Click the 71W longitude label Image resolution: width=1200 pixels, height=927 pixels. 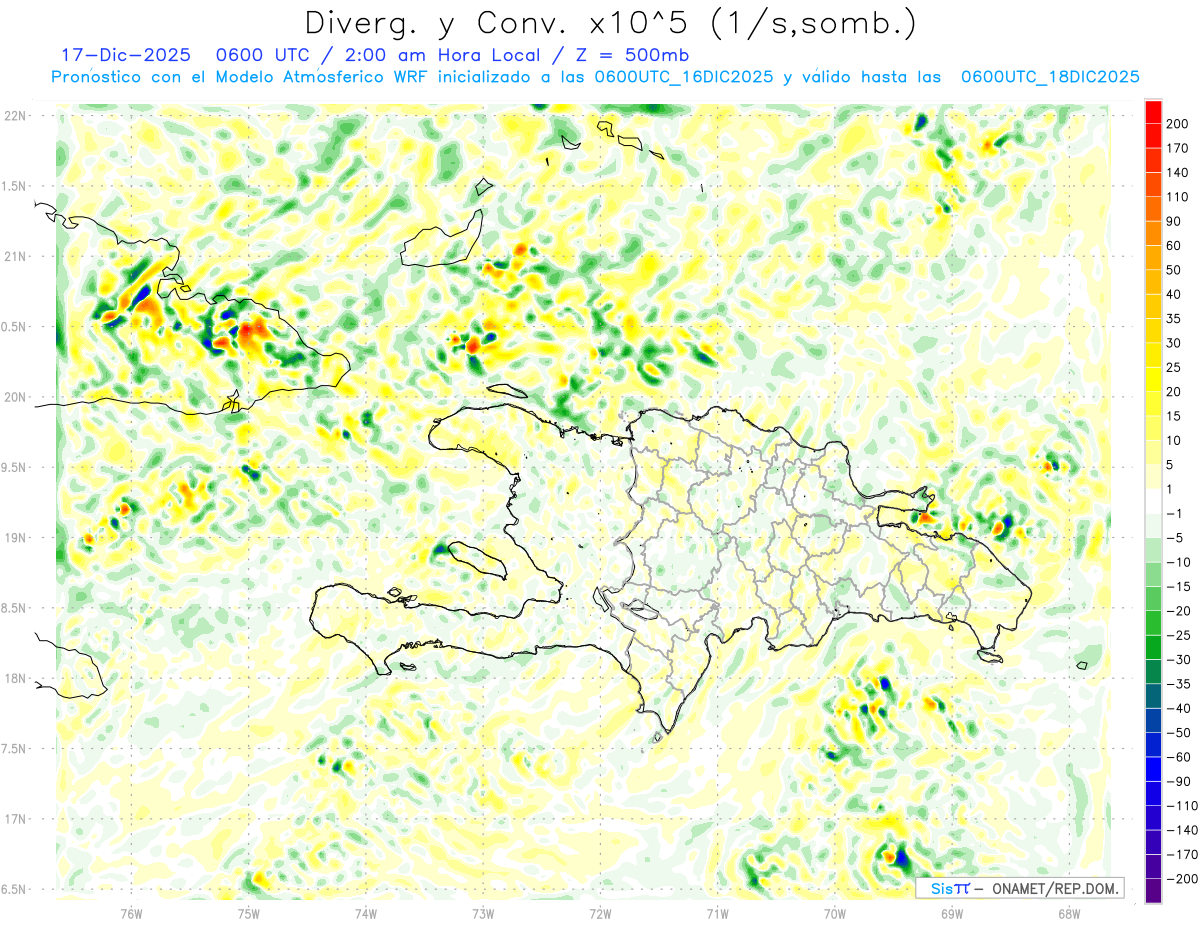click(717, 913)
